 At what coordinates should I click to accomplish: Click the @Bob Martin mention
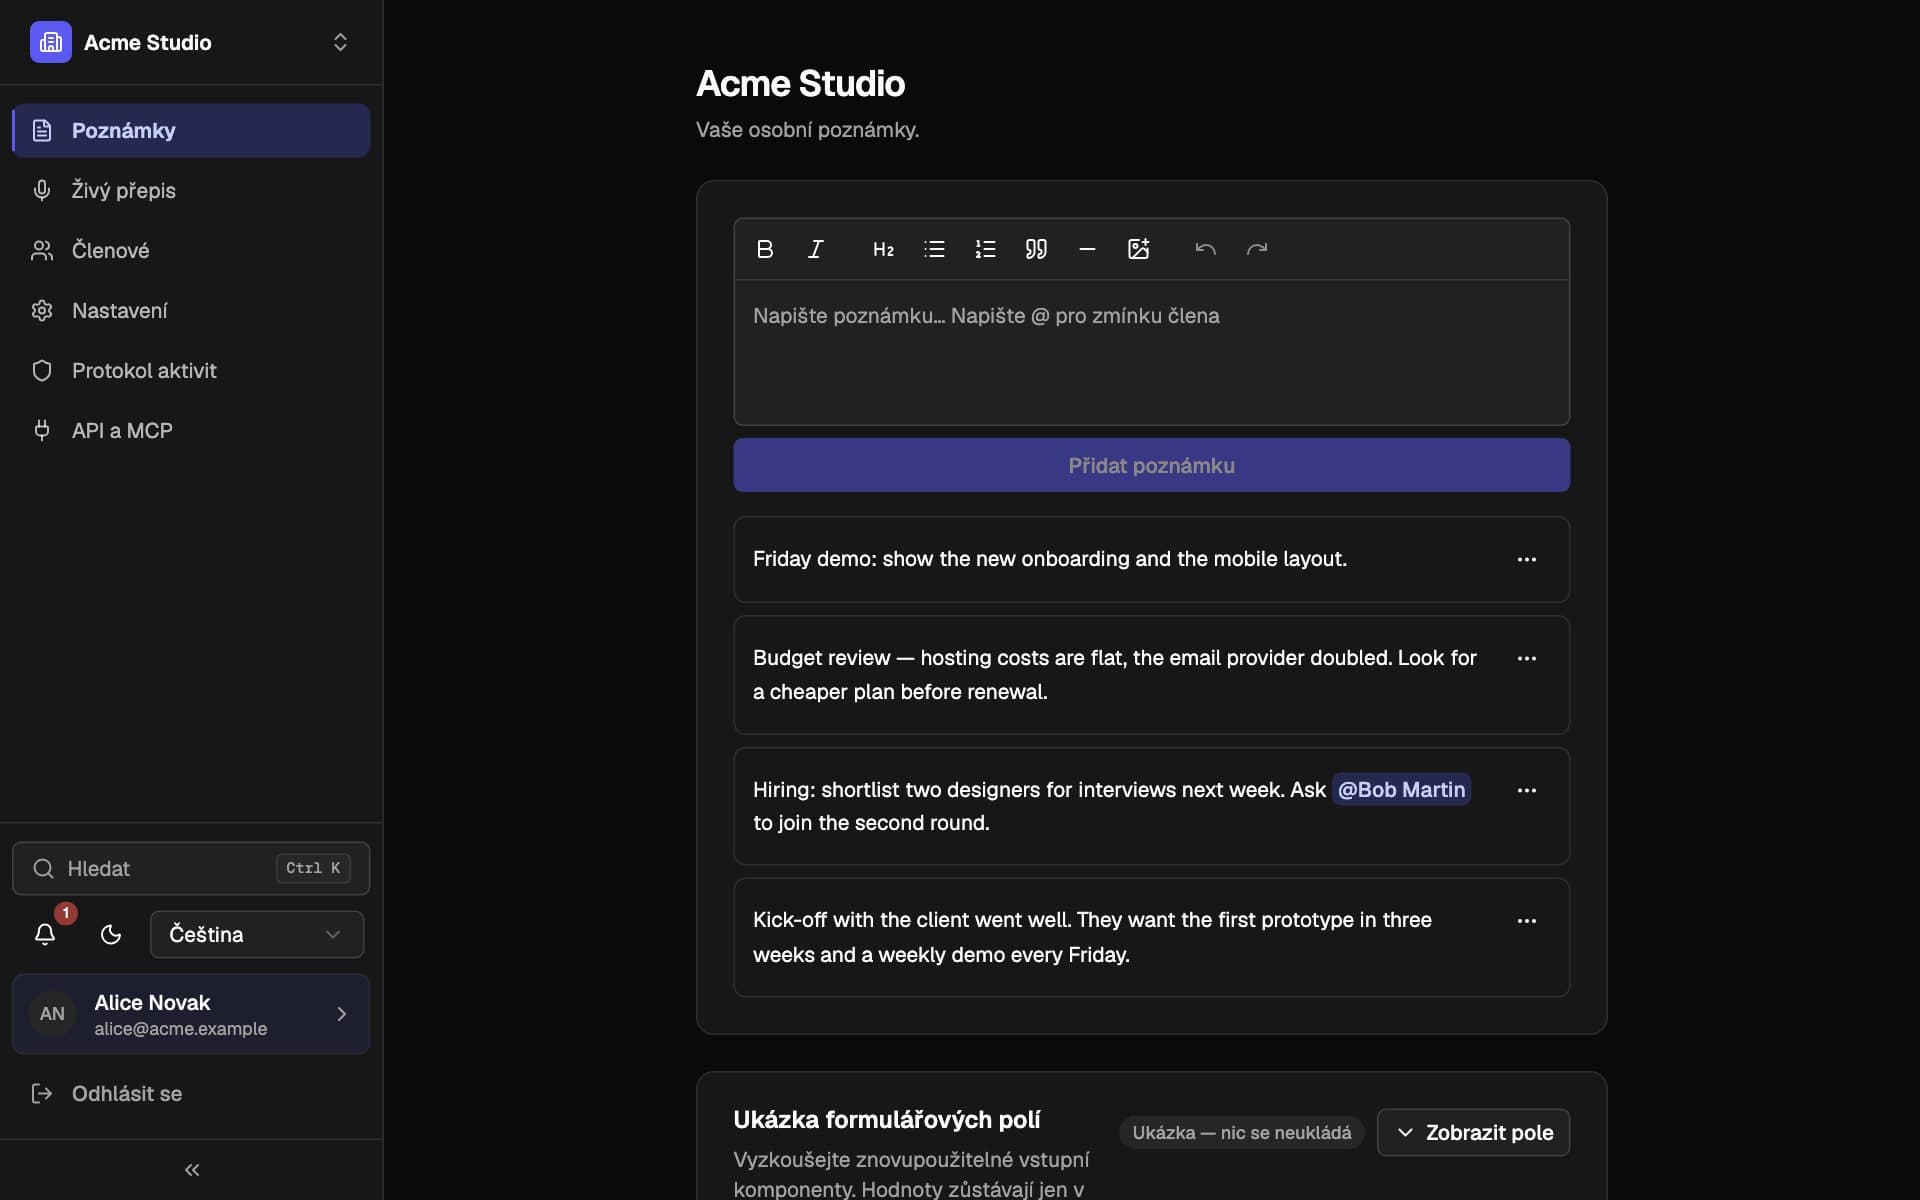tap(1401, 789)
